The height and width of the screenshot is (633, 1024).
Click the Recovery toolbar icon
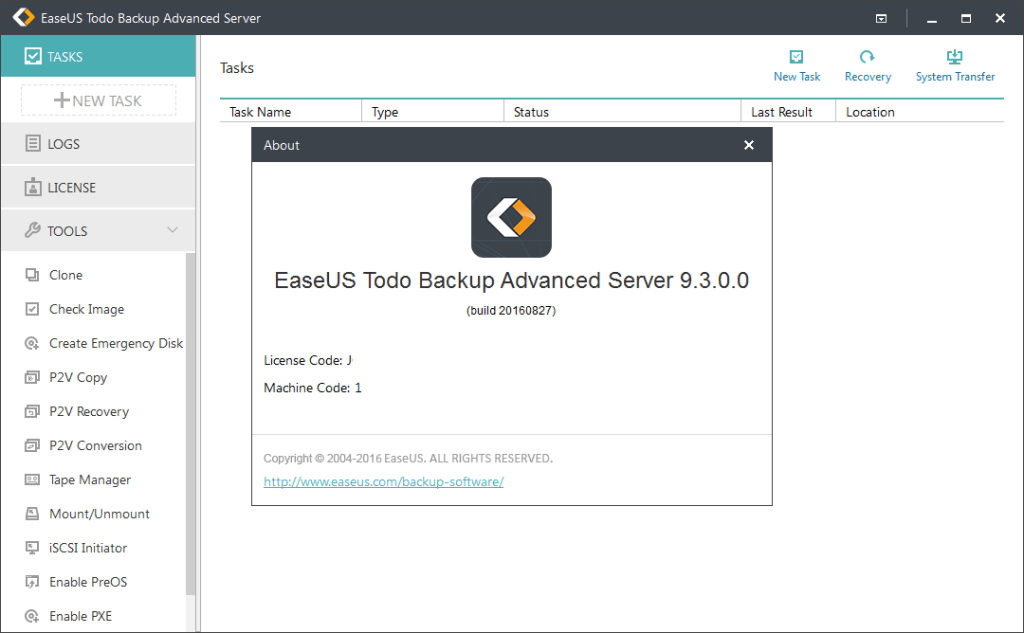[x=867, y=57]
